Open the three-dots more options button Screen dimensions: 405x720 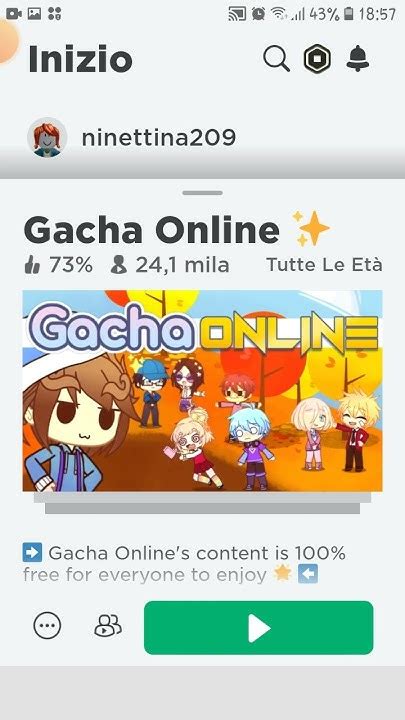tap(47, 625)
